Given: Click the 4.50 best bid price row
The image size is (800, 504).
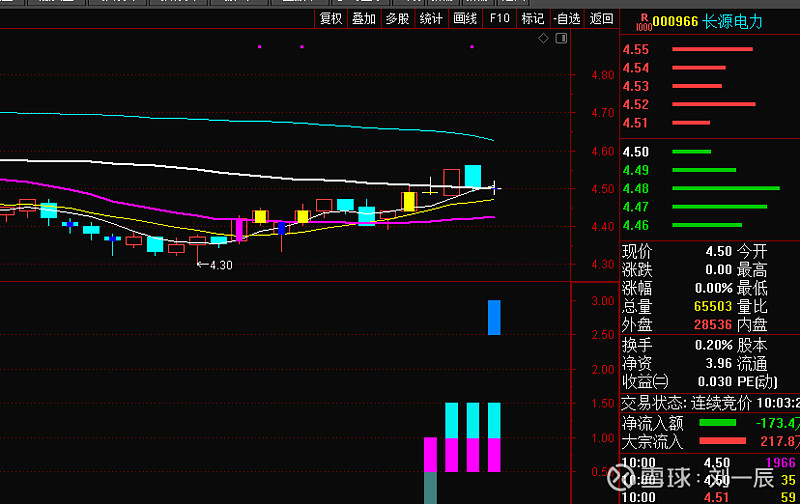Looking at the screenshot, I should (x=636, y=152).
